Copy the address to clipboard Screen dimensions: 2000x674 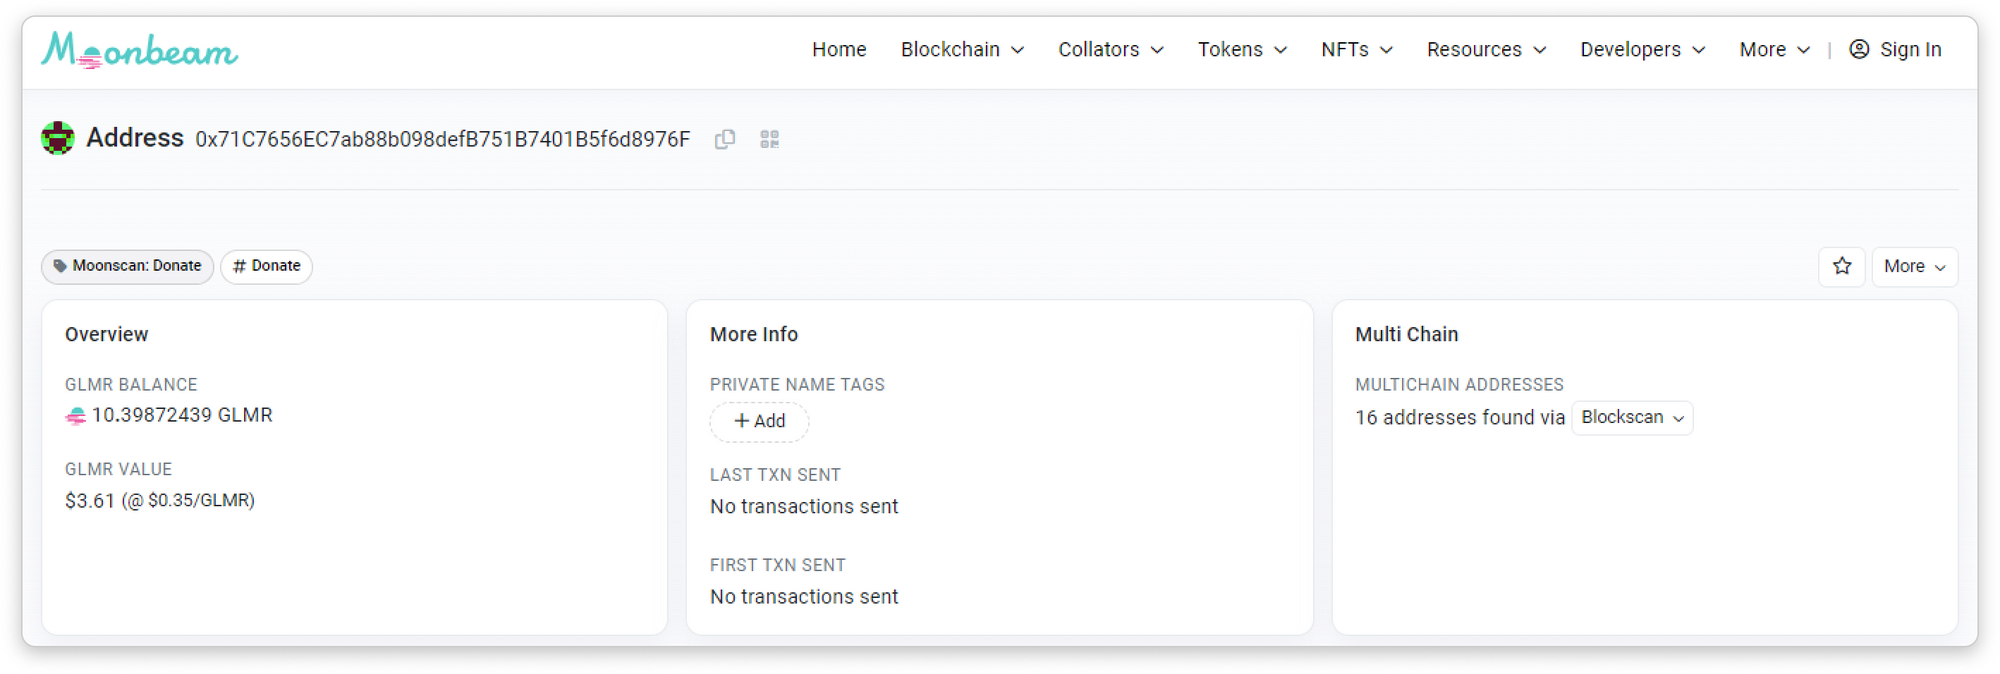tap(725, 139)
